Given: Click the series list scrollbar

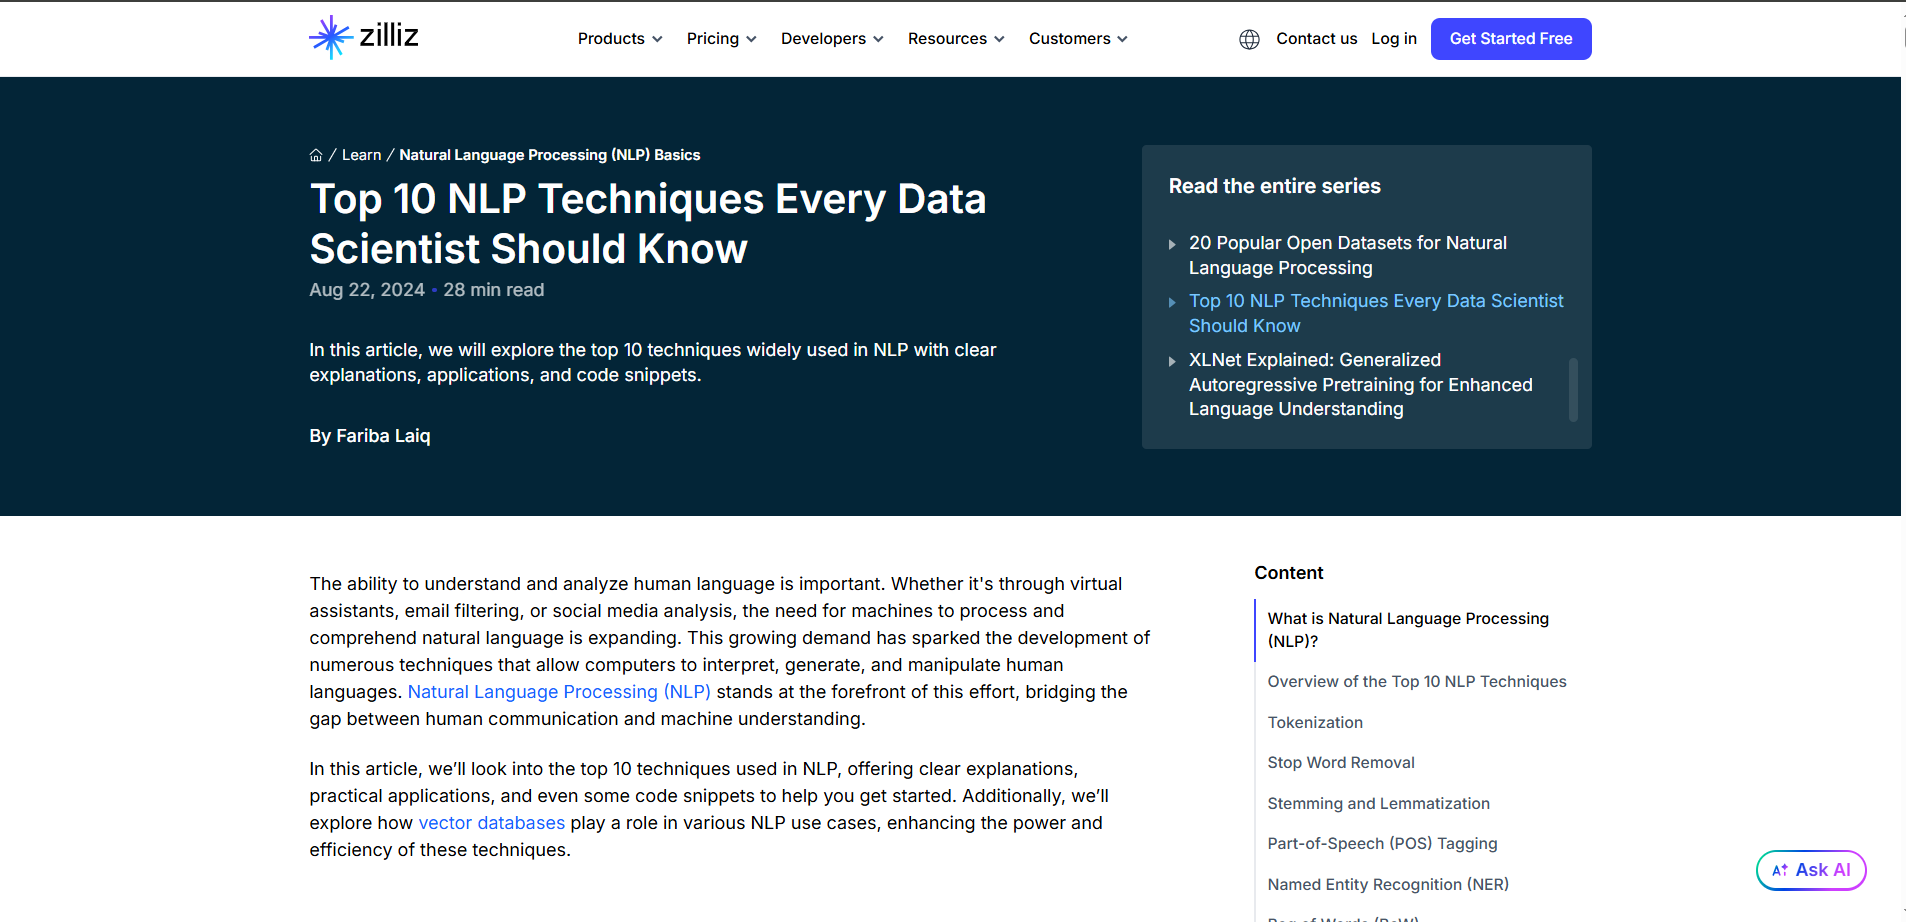Looking at the screenshot, I should click(x=1573, y=390).
